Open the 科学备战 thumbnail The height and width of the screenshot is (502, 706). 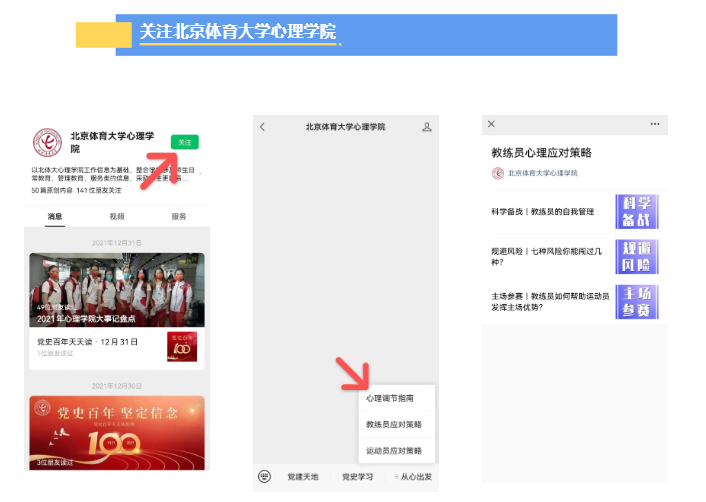point(637,212)
